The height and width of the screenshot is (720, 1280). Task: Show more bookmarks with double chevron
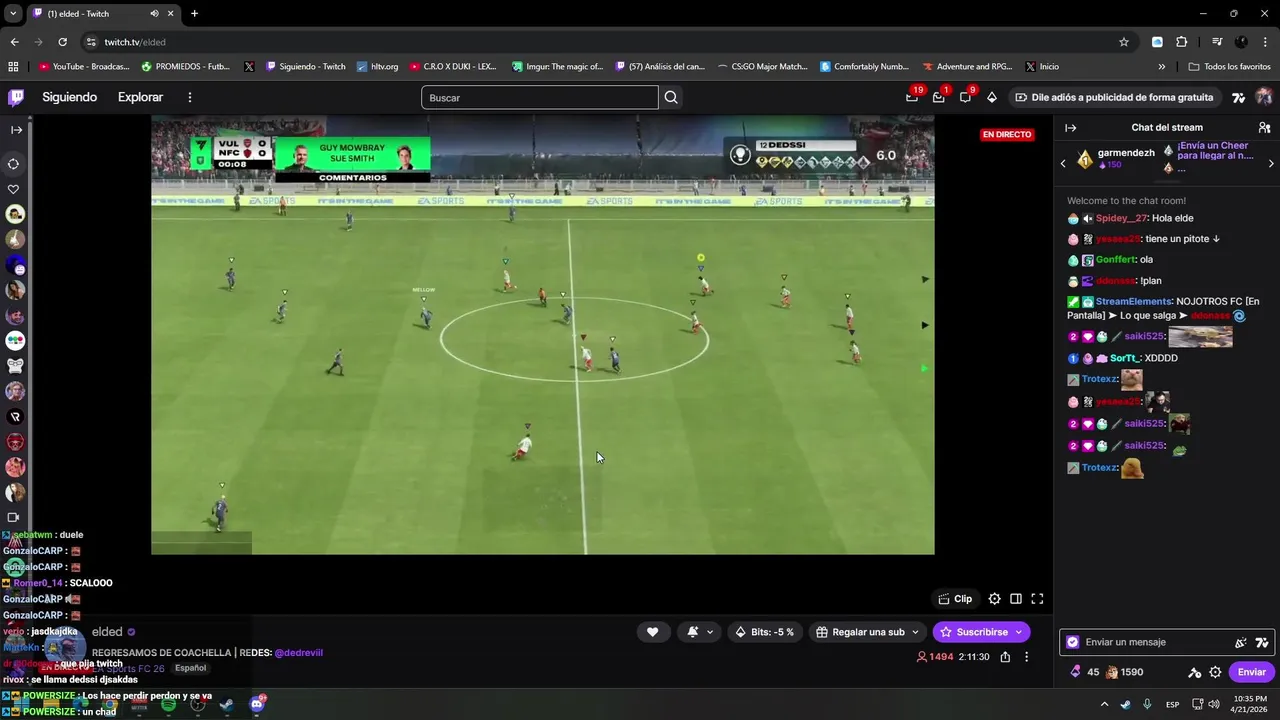coord(1161,67)
